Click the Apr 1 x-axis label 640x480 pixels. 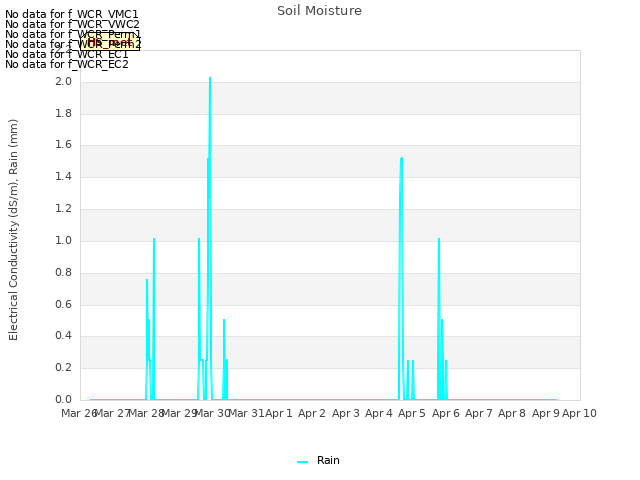pyautogui.click(x=279, y=413)
